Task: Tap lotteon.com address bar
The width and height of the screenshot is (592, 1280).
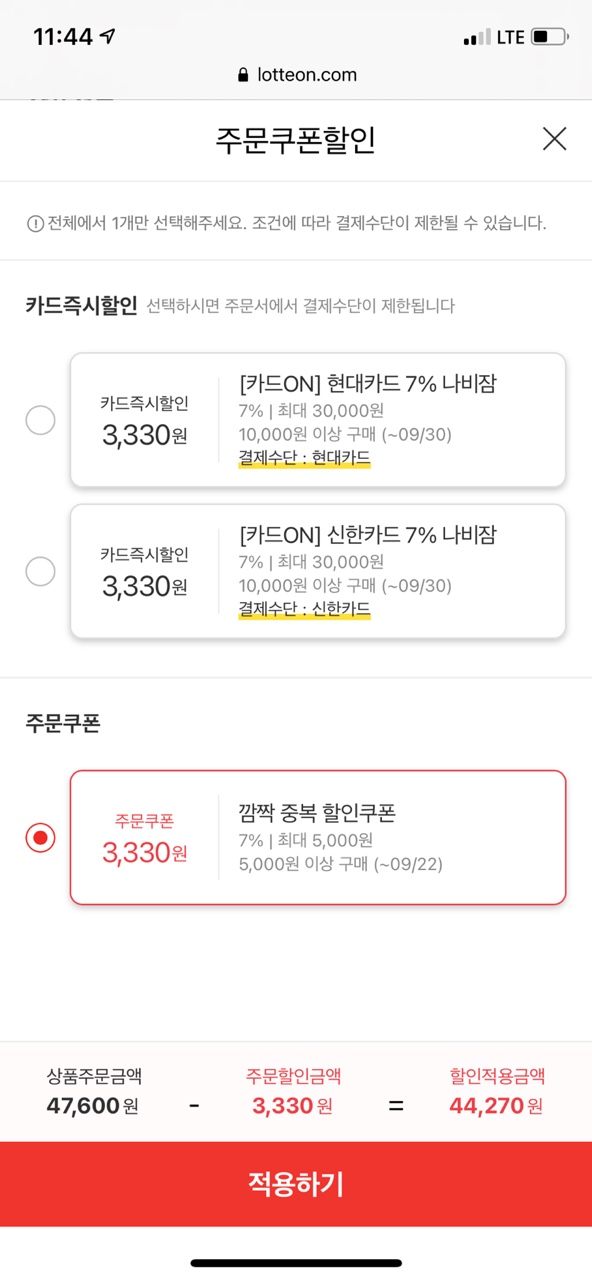Action: 296,75
